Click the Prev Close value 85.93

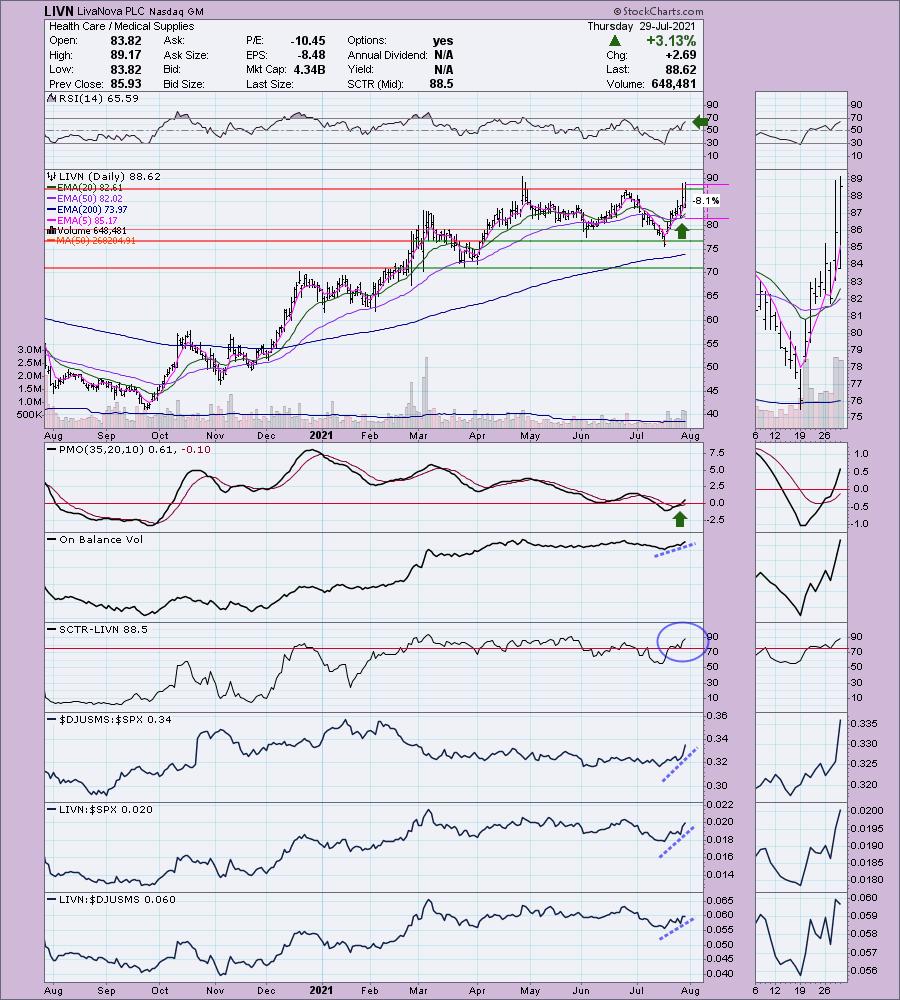click(126, 84)
